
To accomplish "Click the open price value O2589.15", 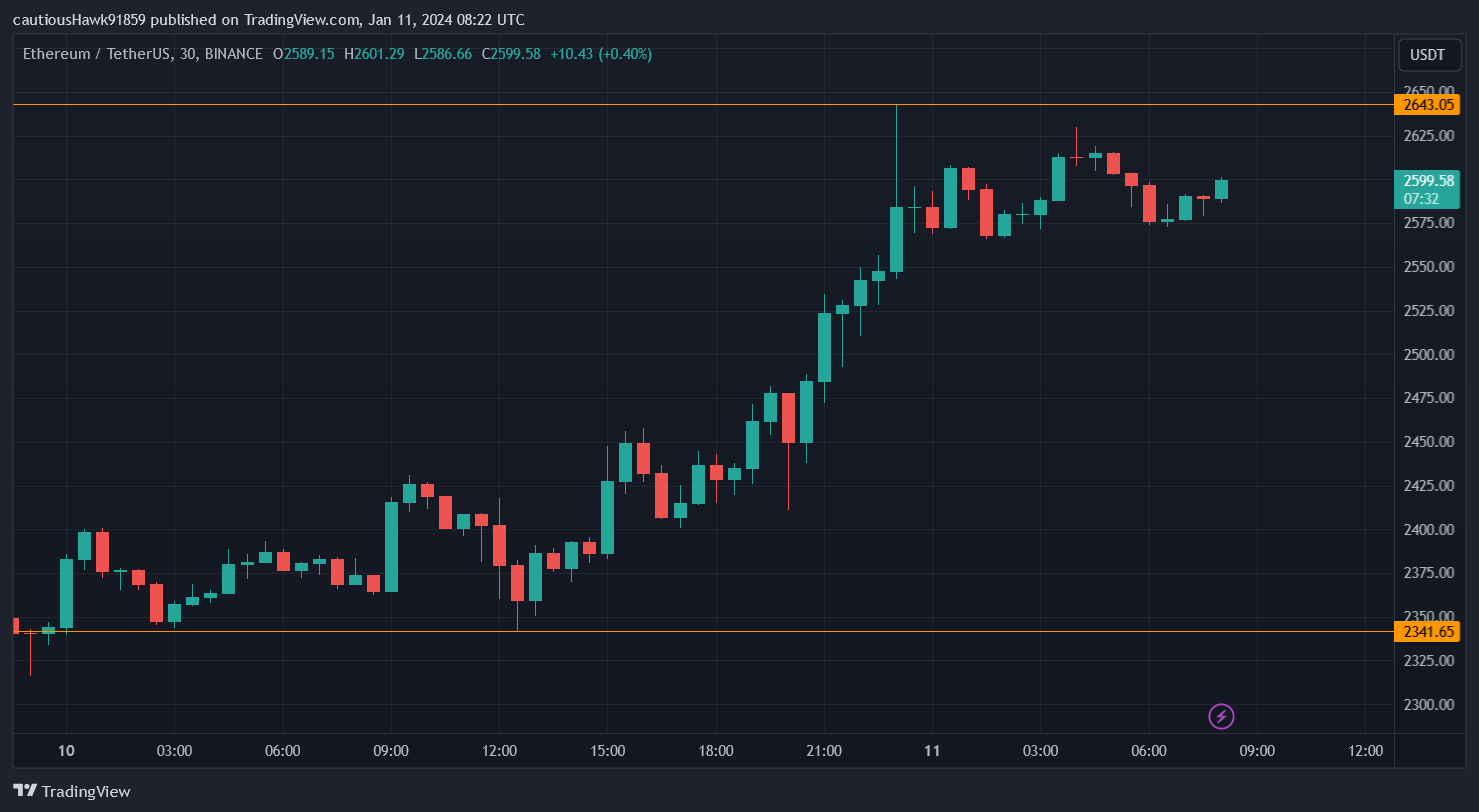I will coord(305,54).
